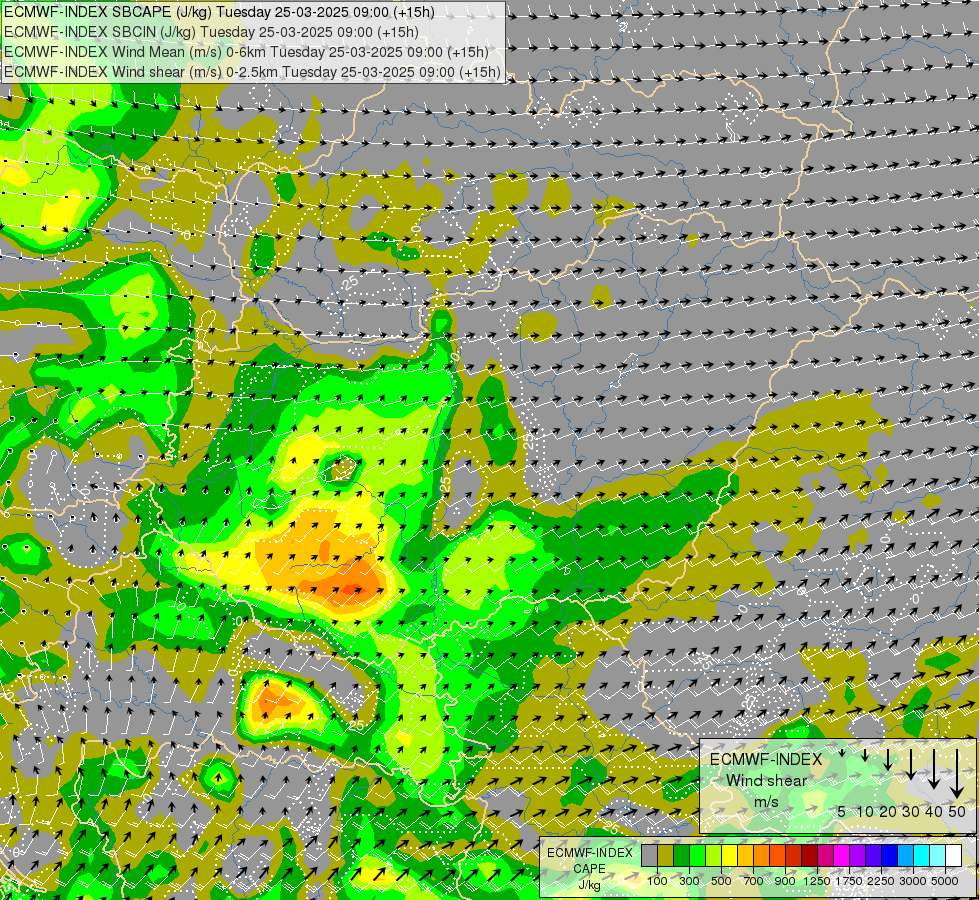The width and height of the screenshot is (979, 900).
Task: Click the 'Wind shear' legend label
Action: (766, 781)
